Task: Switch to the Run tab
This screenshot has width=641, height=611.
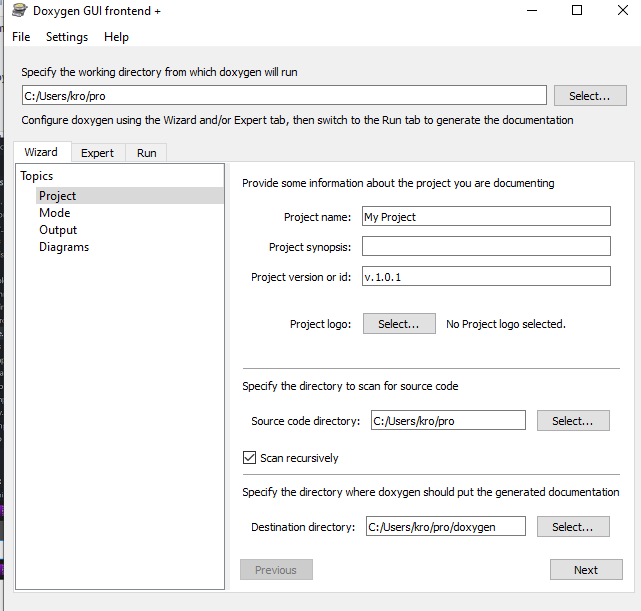Action: tap(147, 153)
